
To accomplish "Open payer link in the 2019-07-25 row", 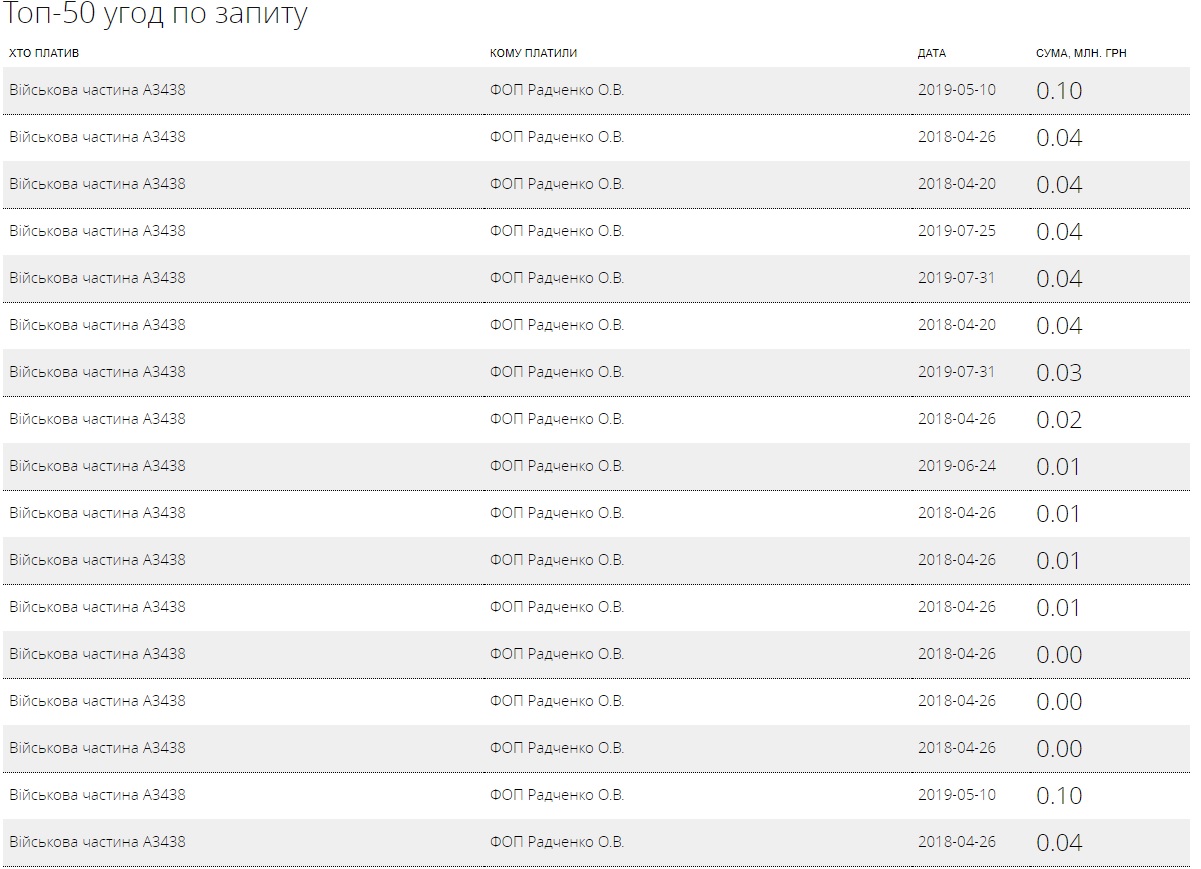I will (97, 231).
